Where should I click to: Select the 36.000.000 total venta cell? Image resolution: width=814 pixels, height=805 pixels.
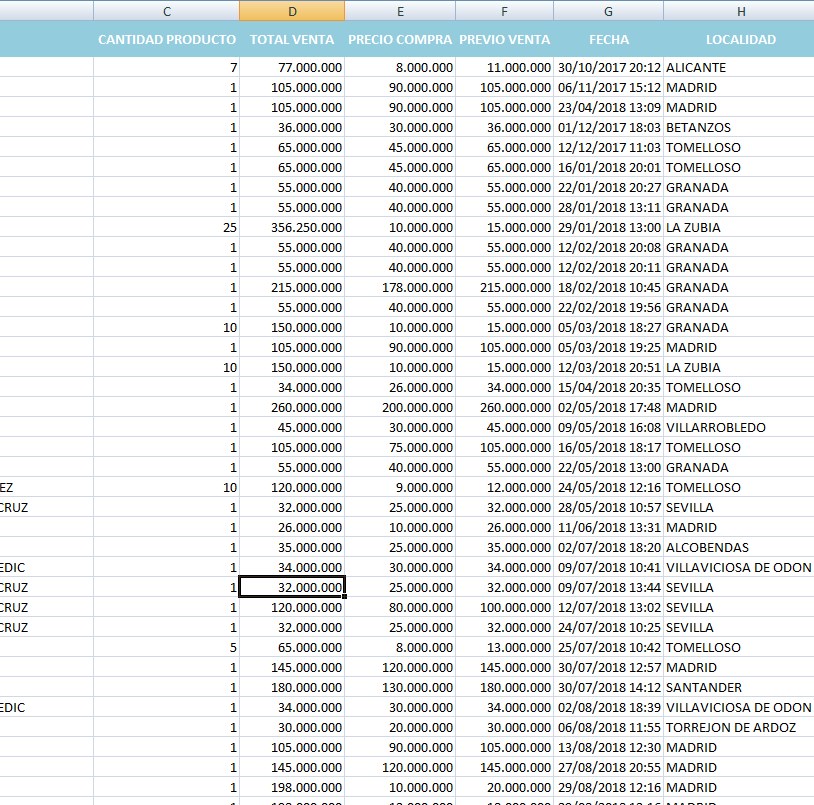tap(292, 128)
